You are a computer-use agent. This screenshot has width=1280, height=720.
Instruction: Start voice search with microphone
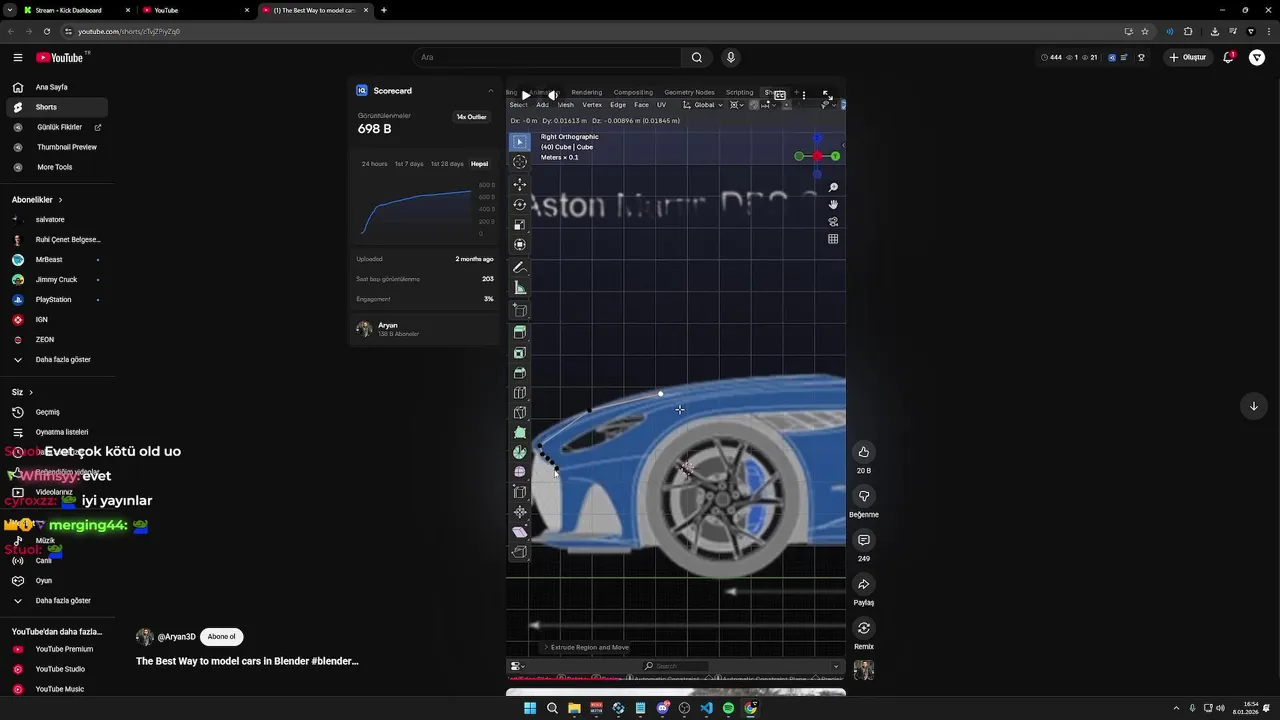click(x=731, y=57)
